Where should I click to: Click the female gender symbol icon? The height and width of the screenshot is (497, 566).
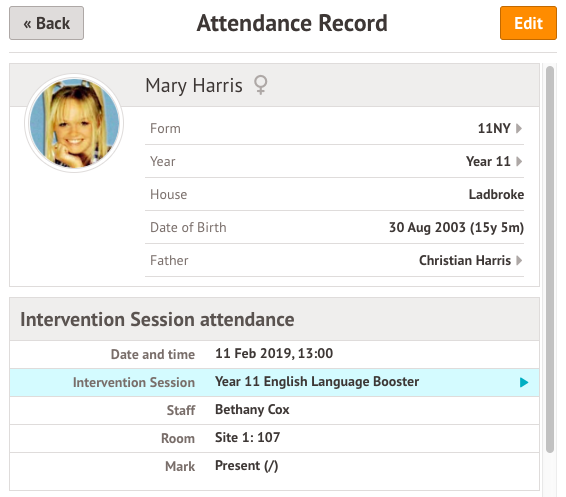pyautogui.click(x=261, y=85)
